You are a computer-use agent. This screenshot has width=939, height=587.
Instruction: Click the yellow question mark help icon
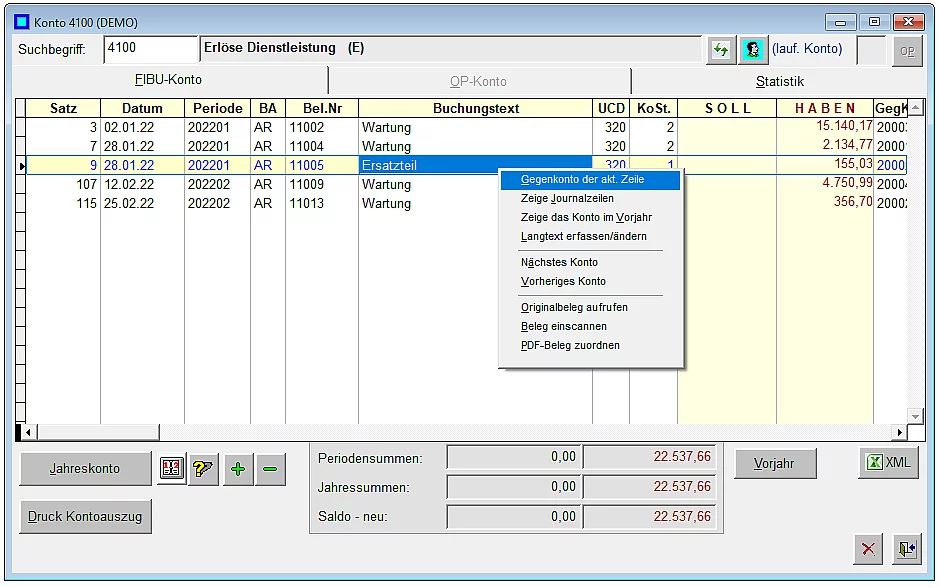pyautogui.click(x=204, y=469)
